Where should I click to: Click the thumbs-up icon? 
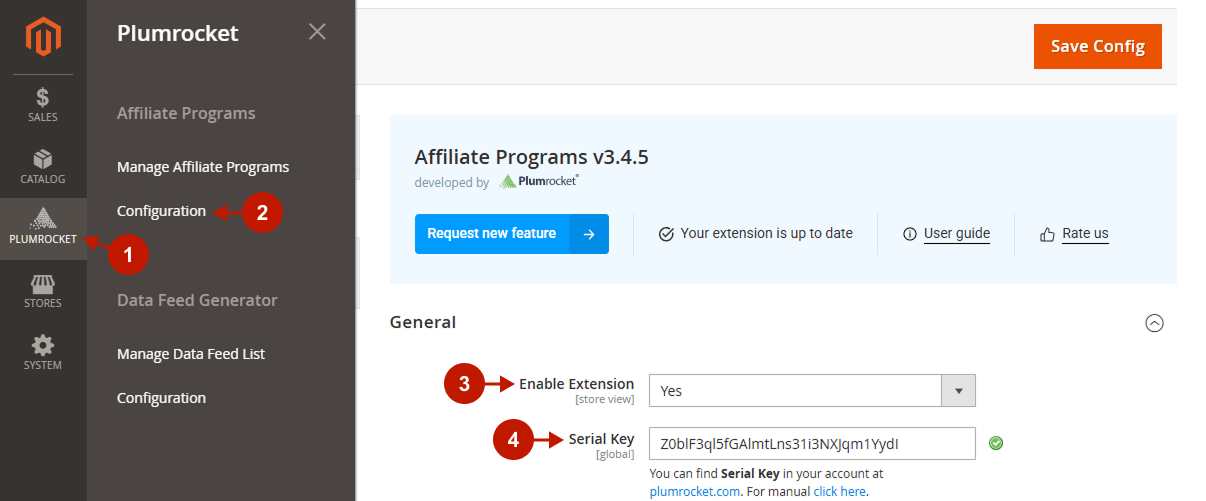coord(1047,234)
